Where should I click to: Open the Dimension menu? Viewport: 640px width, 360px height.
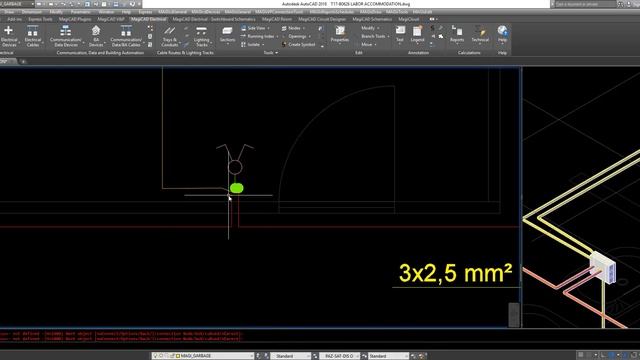[x=32, y=12]
